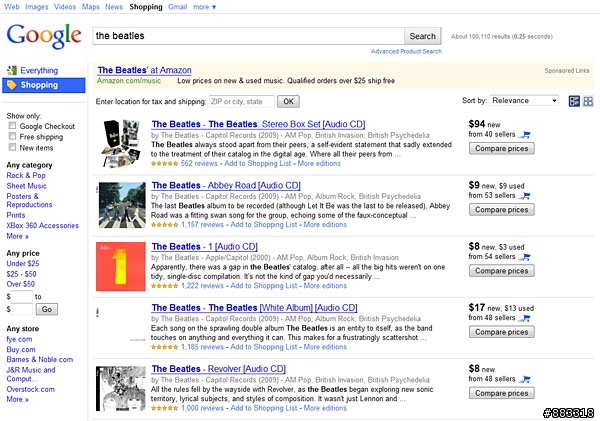Compare prices for Revolver
This screenshot has width=600, height=421.
pyautogui.click(x=501, y=393)
